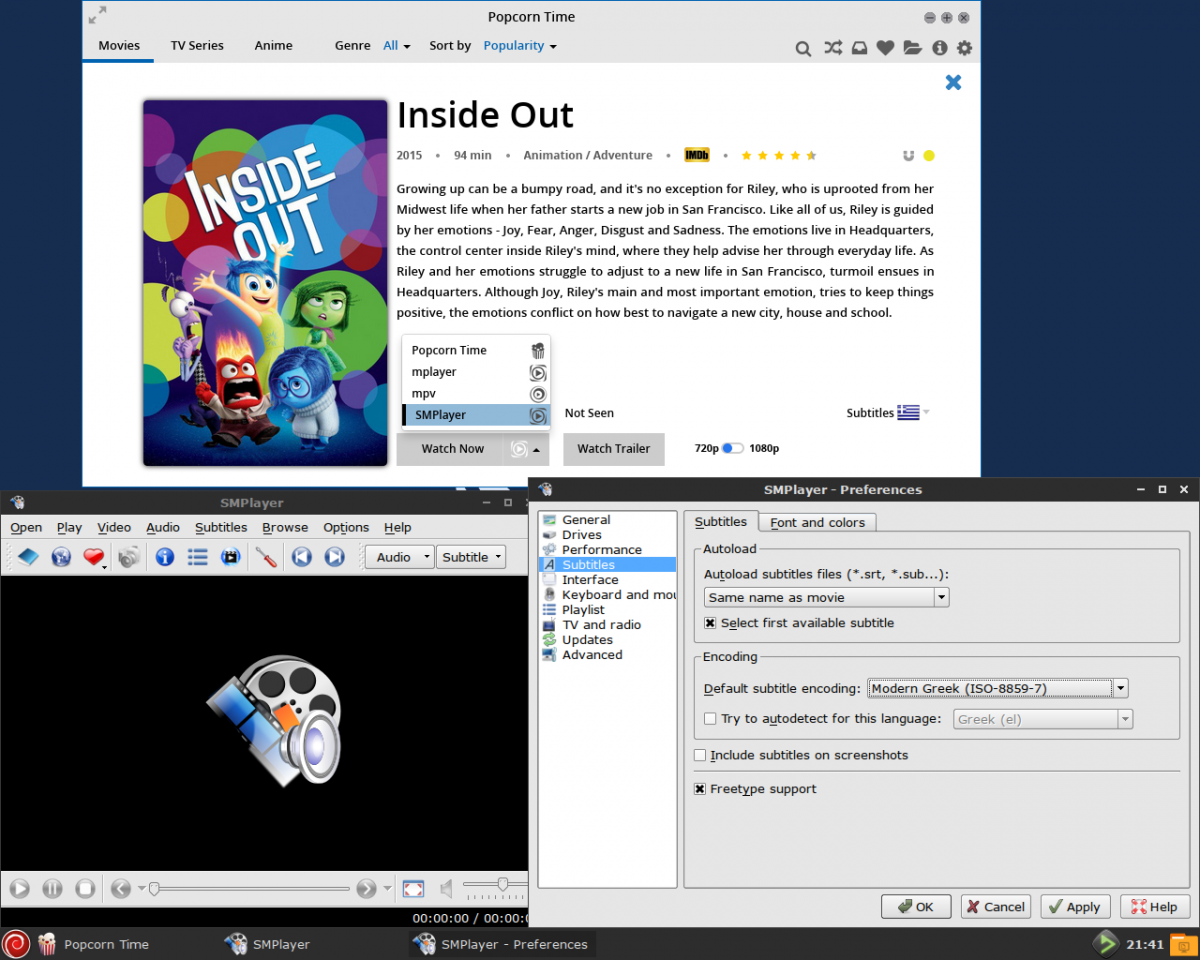Click the 'Watch Now' button
The height and width of the screenshot is (960, 1200).
click(452, 449)
